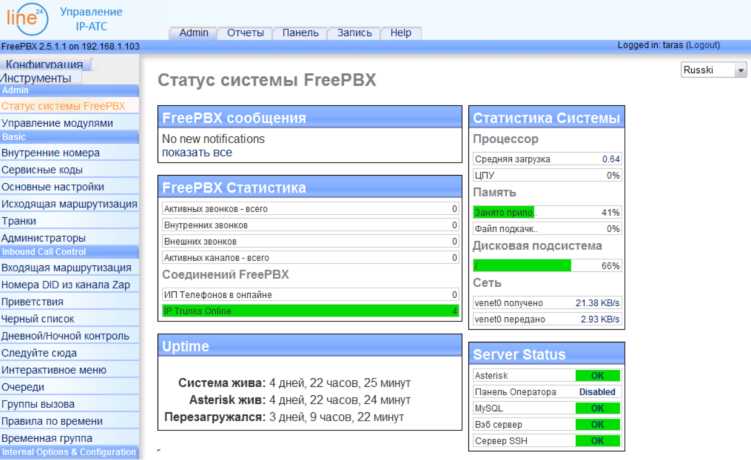Open the Панель tab
The height and width of the screenshot is (460, 751).
[300, 33]
